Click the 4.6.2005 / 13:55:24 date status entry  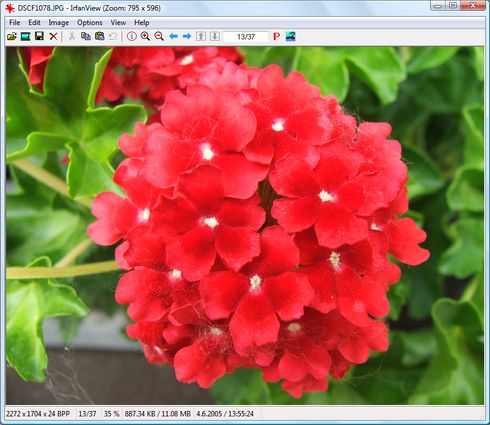coord(225,414)
